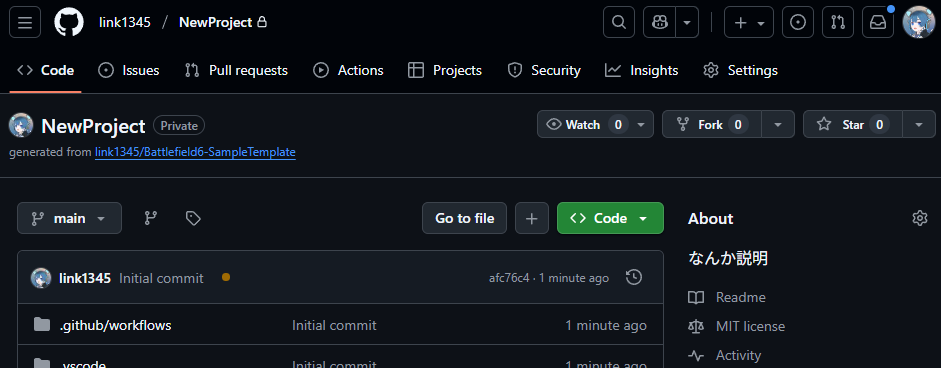Expand the Fork dropdown arrow
The width and height of the screenshot is (941, 368).
click(778, 124)
